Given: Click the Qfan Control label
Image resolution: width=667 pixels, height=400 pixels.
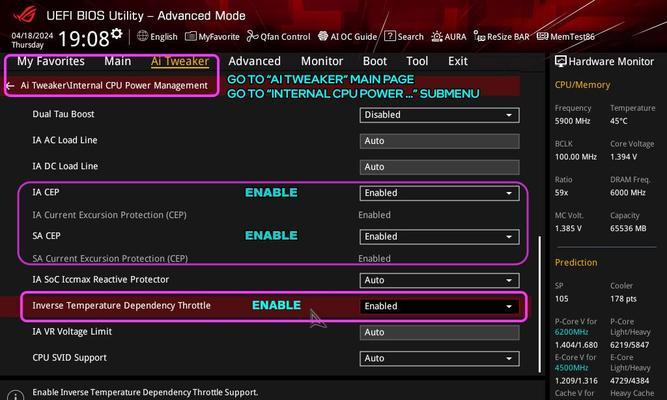Looking at the screenshot, I should (285, 37).
